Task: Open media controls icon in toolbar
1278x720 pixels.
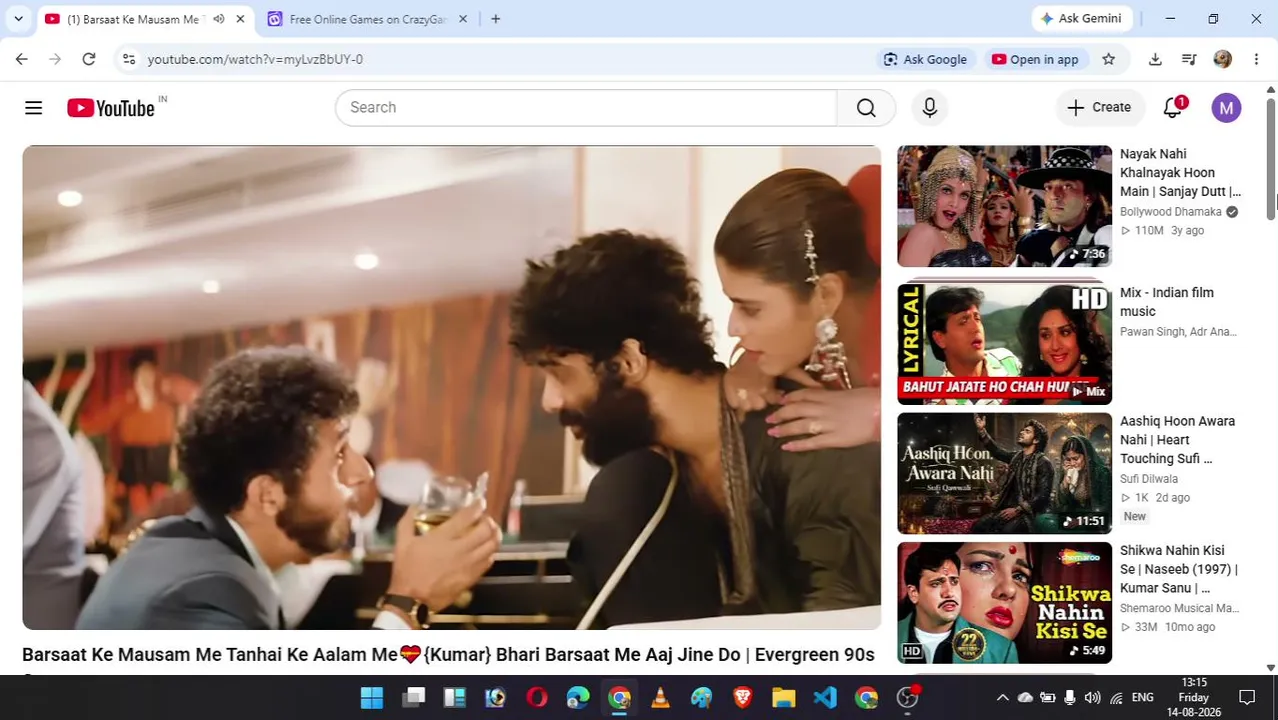Action: point(1189,59)
